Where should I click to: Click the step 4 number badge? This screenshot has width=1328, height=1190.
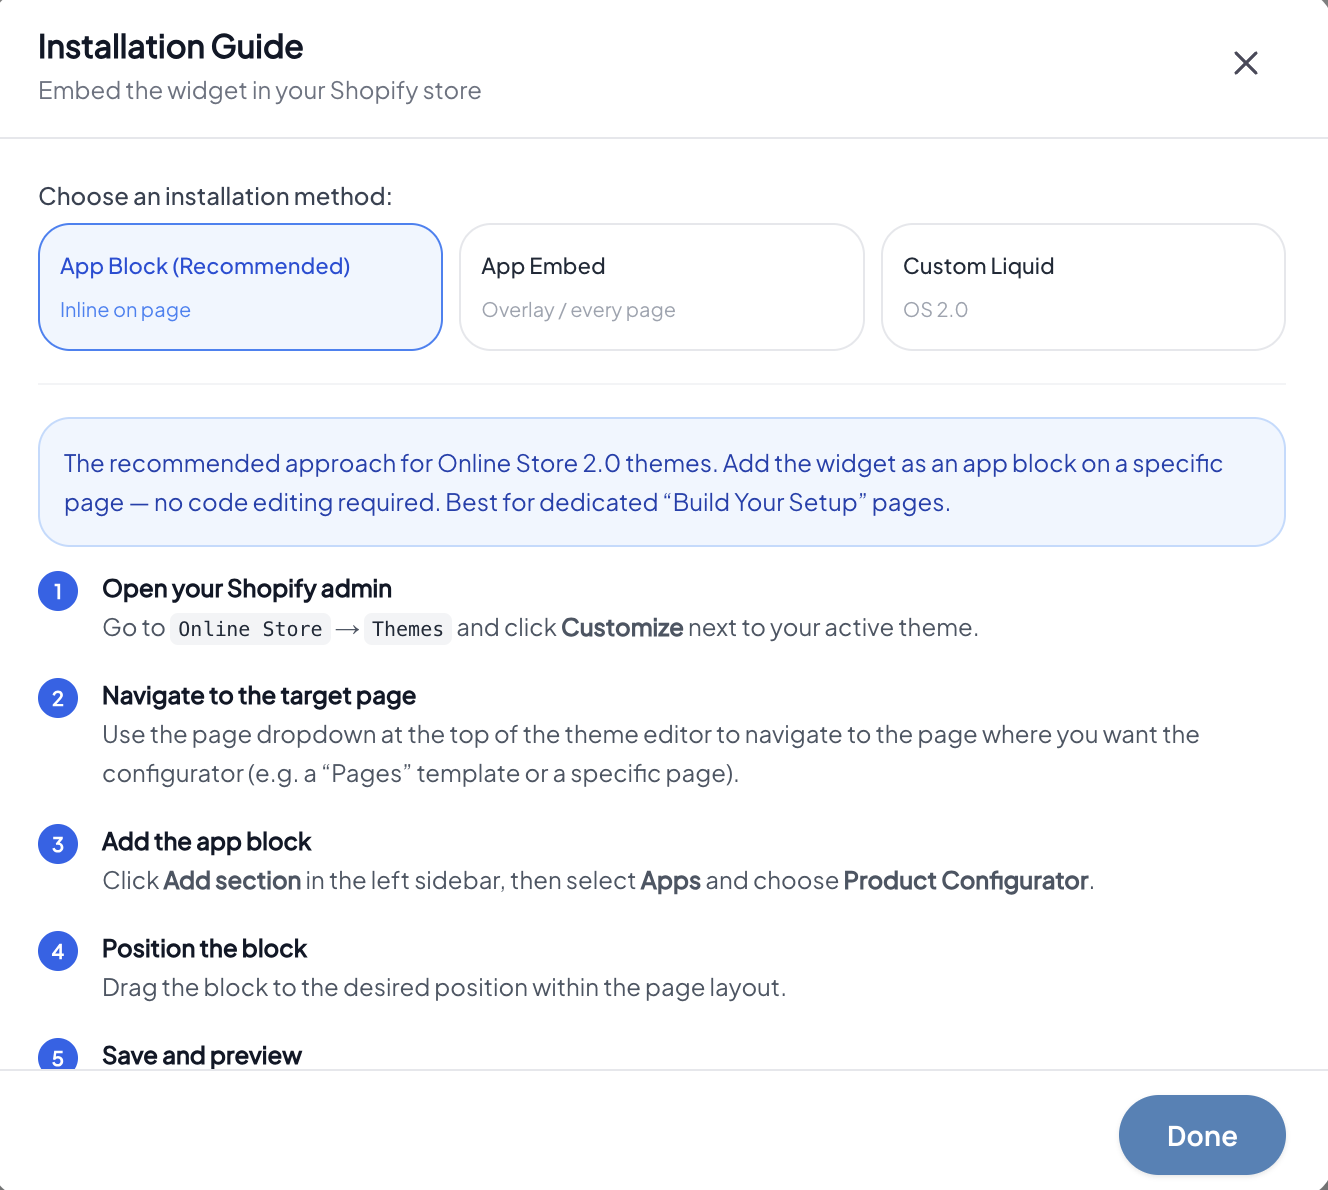[58, 951]
